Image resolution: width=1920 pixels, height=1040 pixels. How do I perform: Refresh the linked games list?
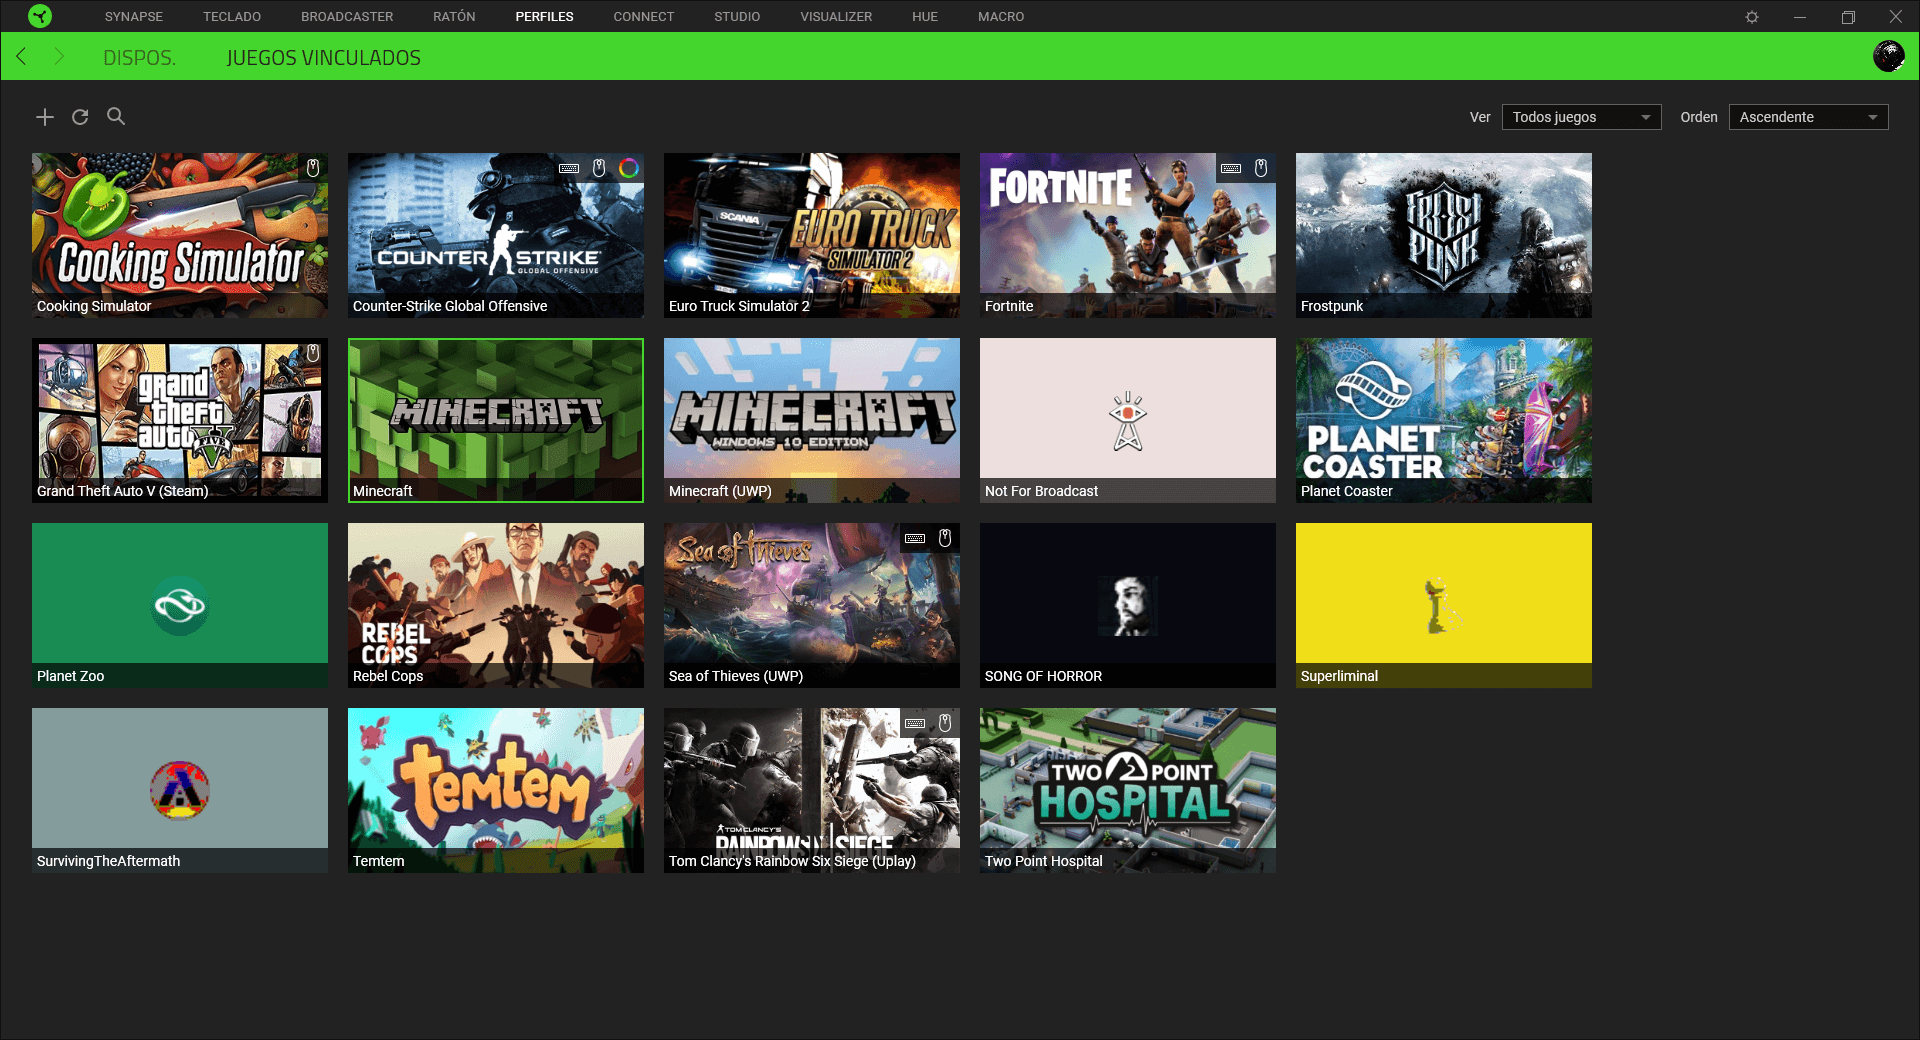[80, 117]
